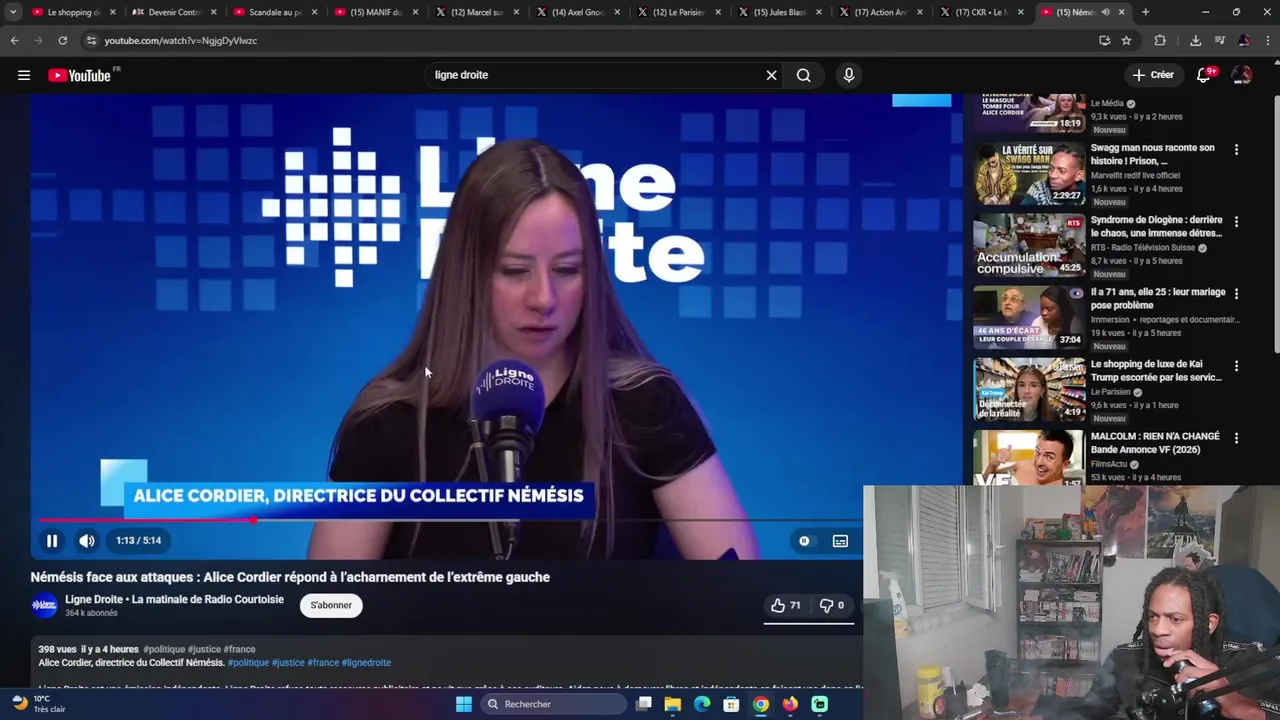Close the '(15) Jules Blast' tab
This screenshot has height=720, width=1280.
click(x=818, y=12)
